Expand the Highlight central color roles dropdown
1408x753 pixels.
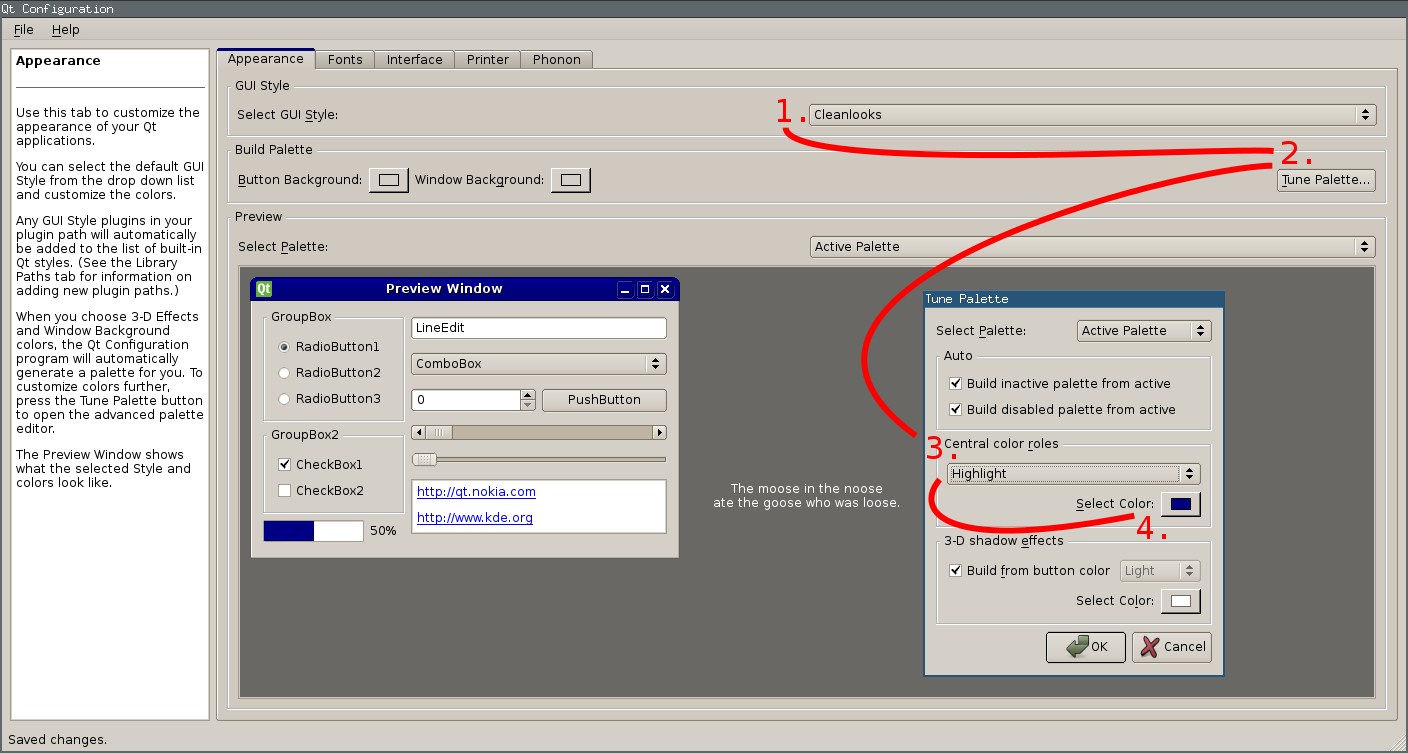(x=1073, y=474)
